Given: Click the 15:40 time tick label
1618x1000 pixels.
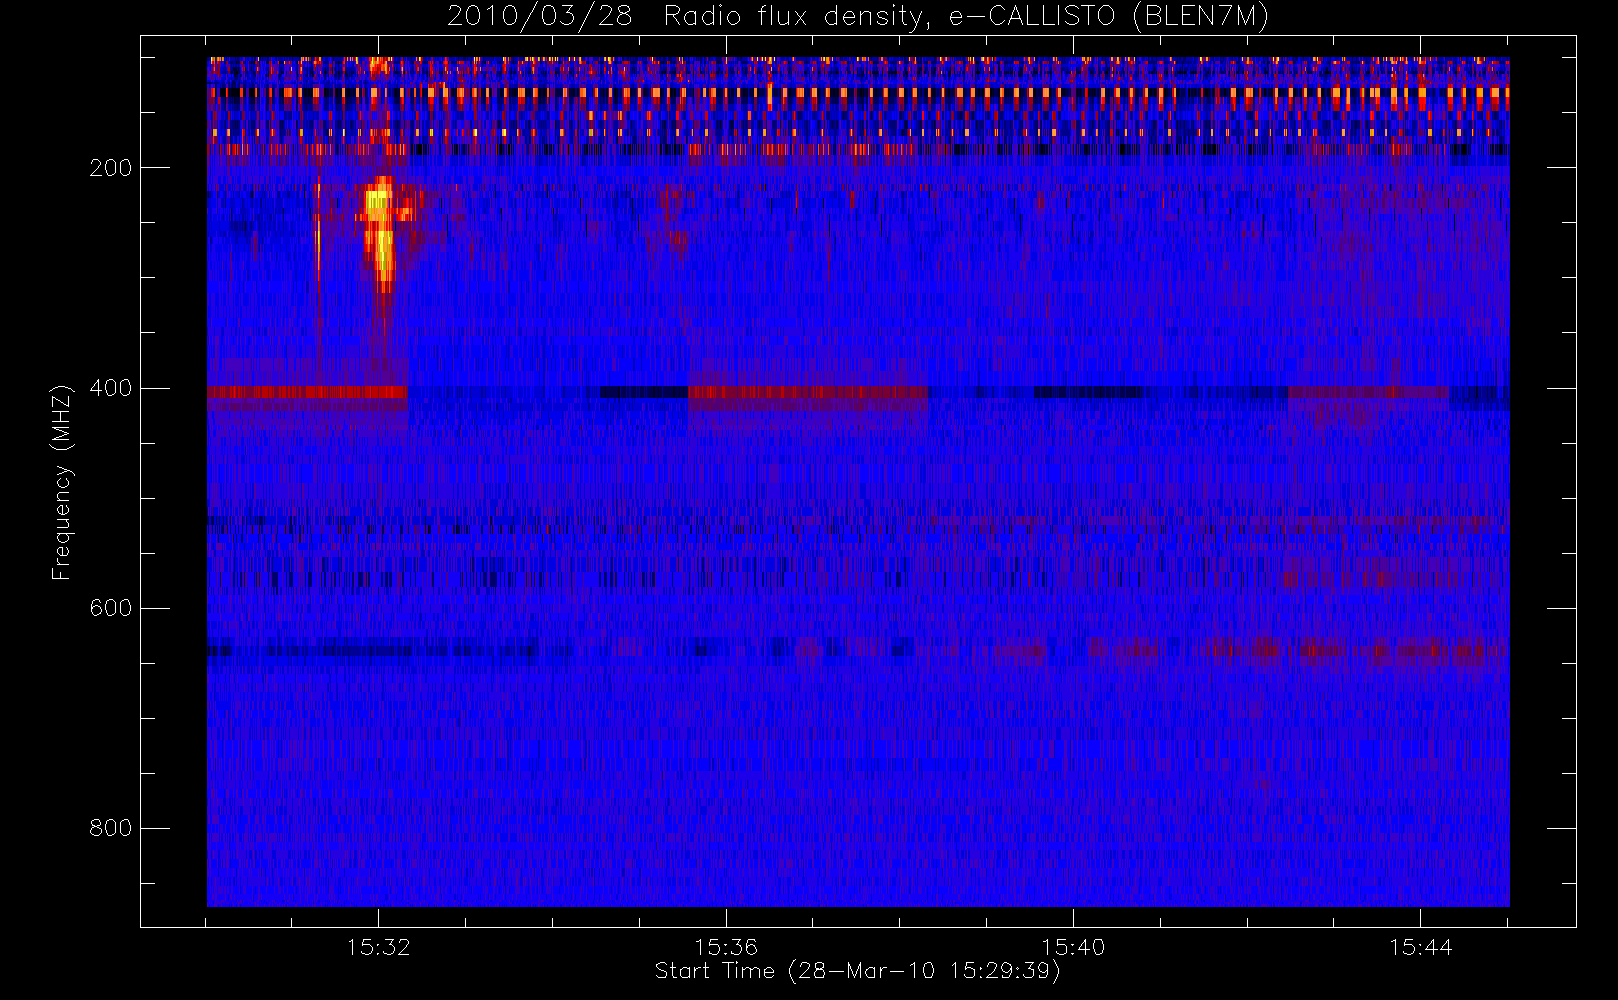Looking at the screenshot, I should [1073, 947].
